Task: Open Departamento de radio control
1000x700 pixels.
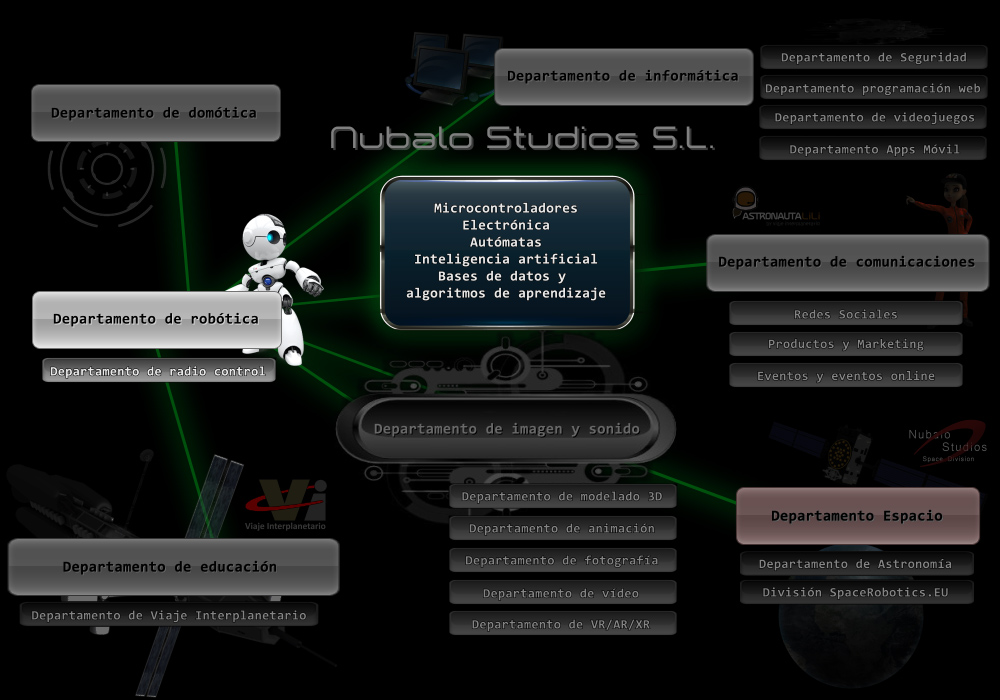Action: pyautogui.click(x=159, y=370)
